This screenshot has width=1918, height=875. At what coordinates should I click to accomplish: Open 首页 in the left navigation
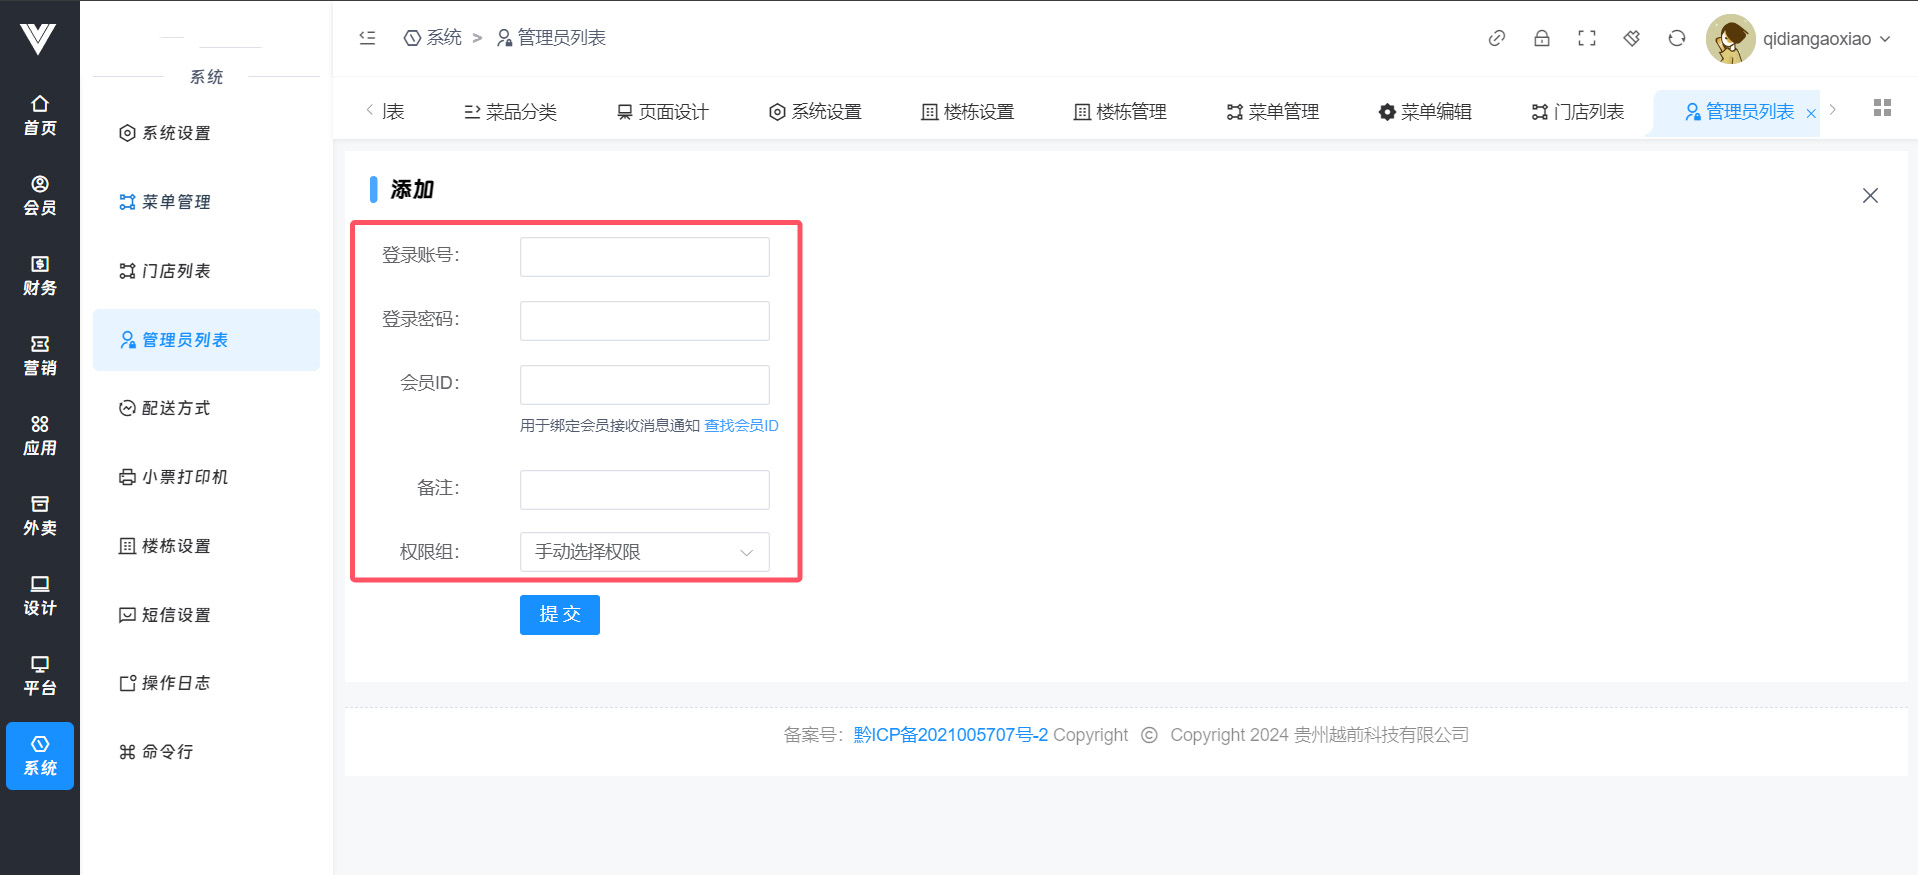[x=40, y=115]
